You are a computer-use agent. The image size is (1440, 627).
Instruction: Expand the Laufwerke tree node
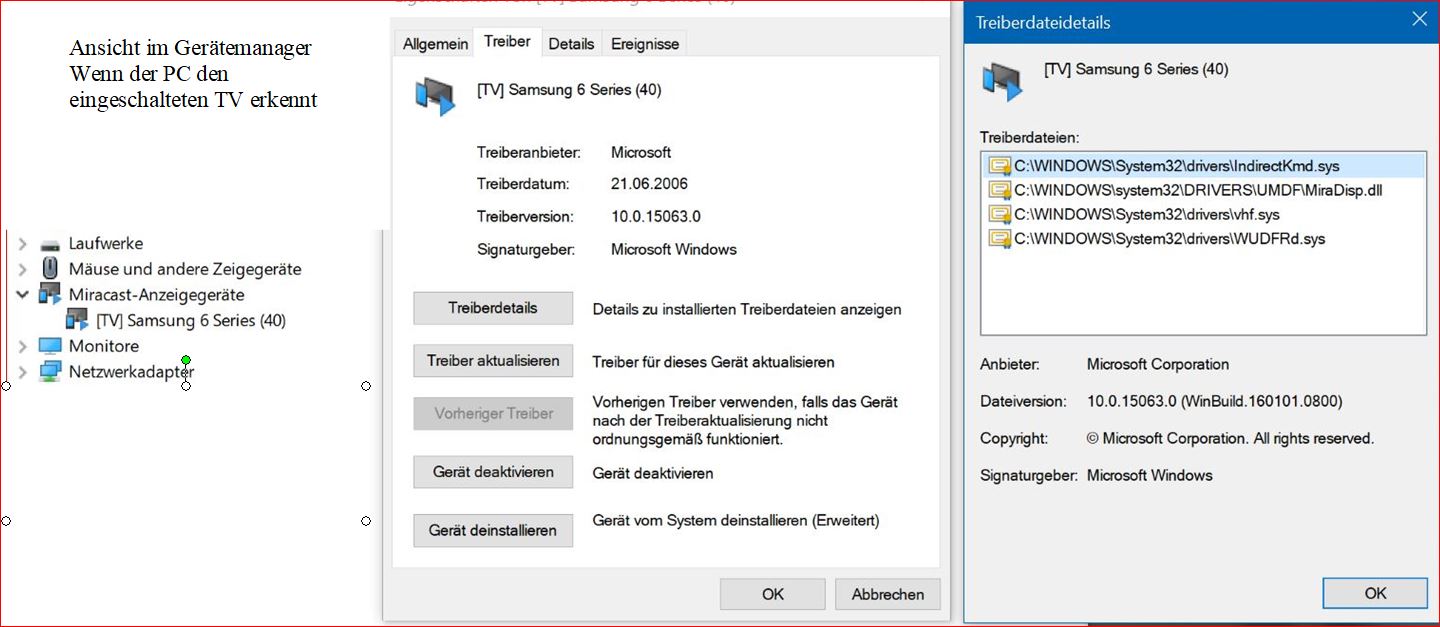click(22, 244)
